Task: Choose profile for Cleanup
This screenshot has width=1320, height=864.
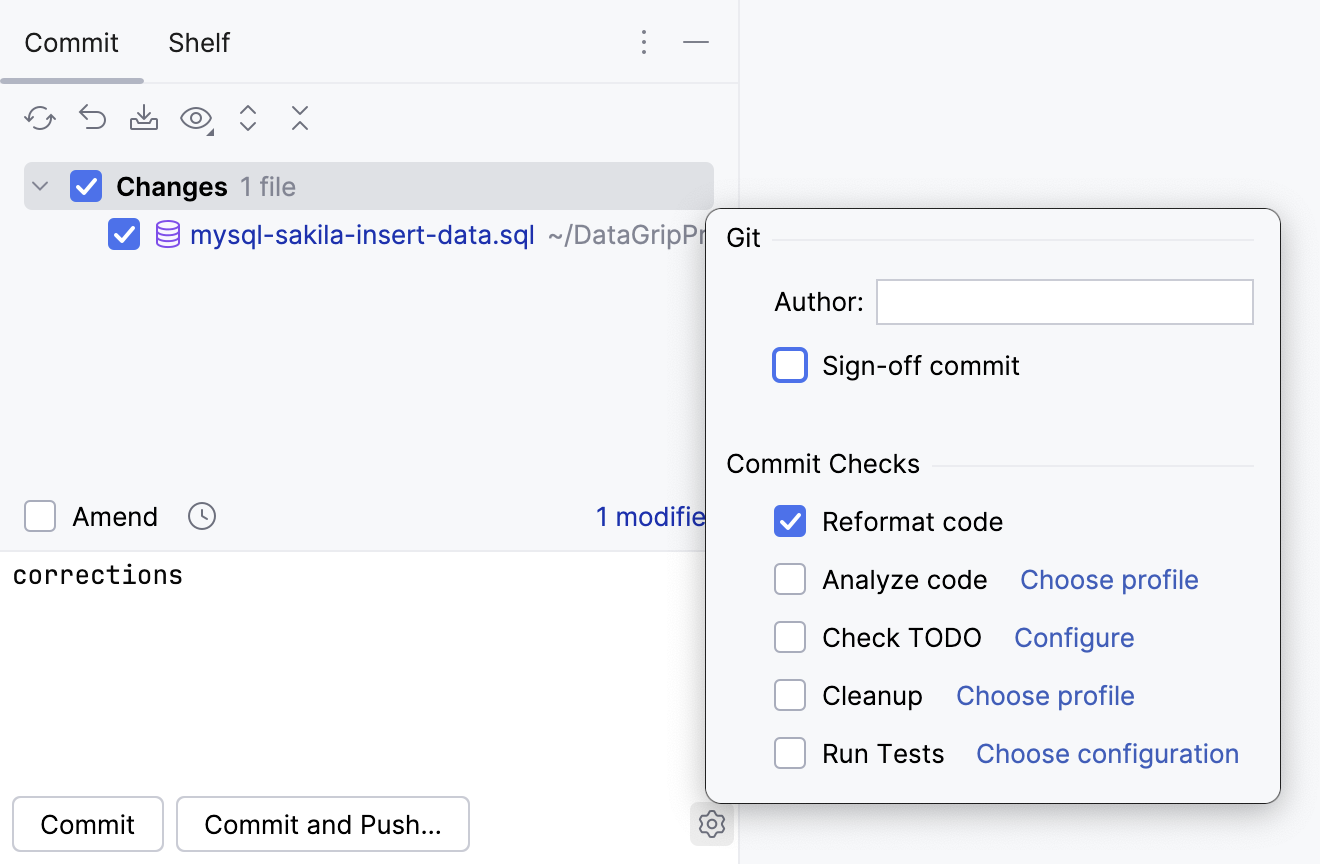Action: [x=1044, y=695]
